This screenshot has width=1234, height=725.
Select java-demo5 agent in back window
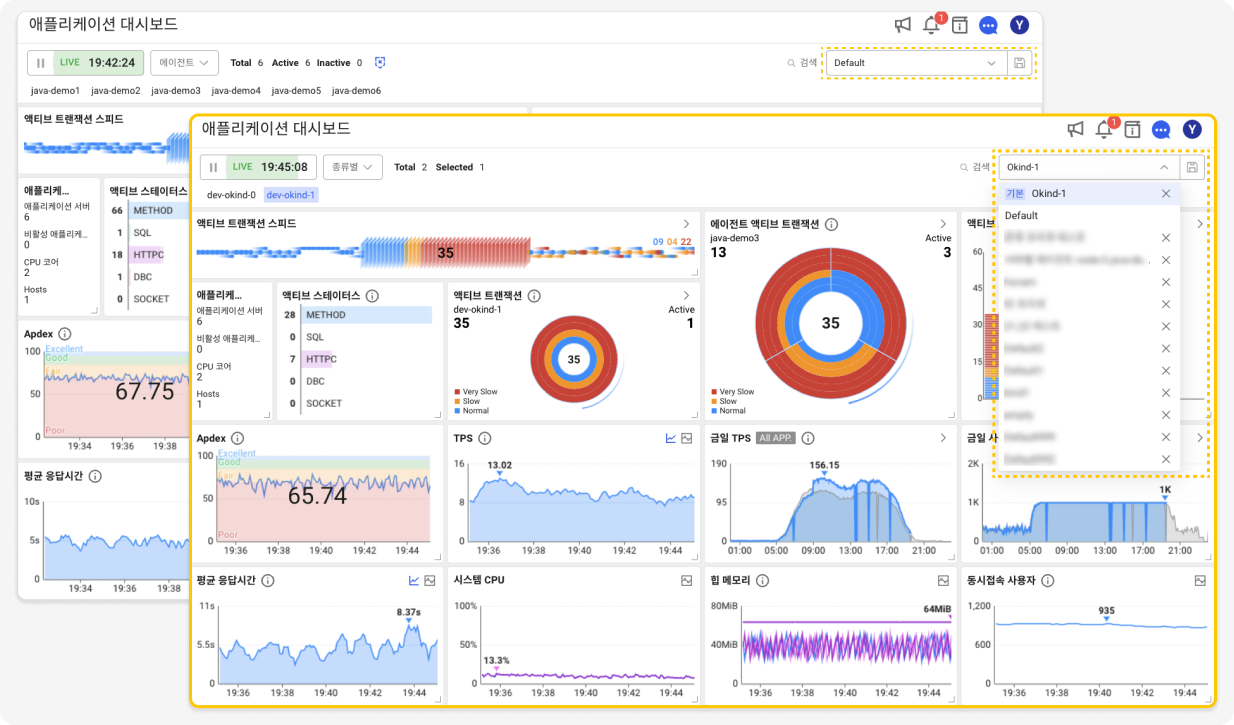[296, 91]
